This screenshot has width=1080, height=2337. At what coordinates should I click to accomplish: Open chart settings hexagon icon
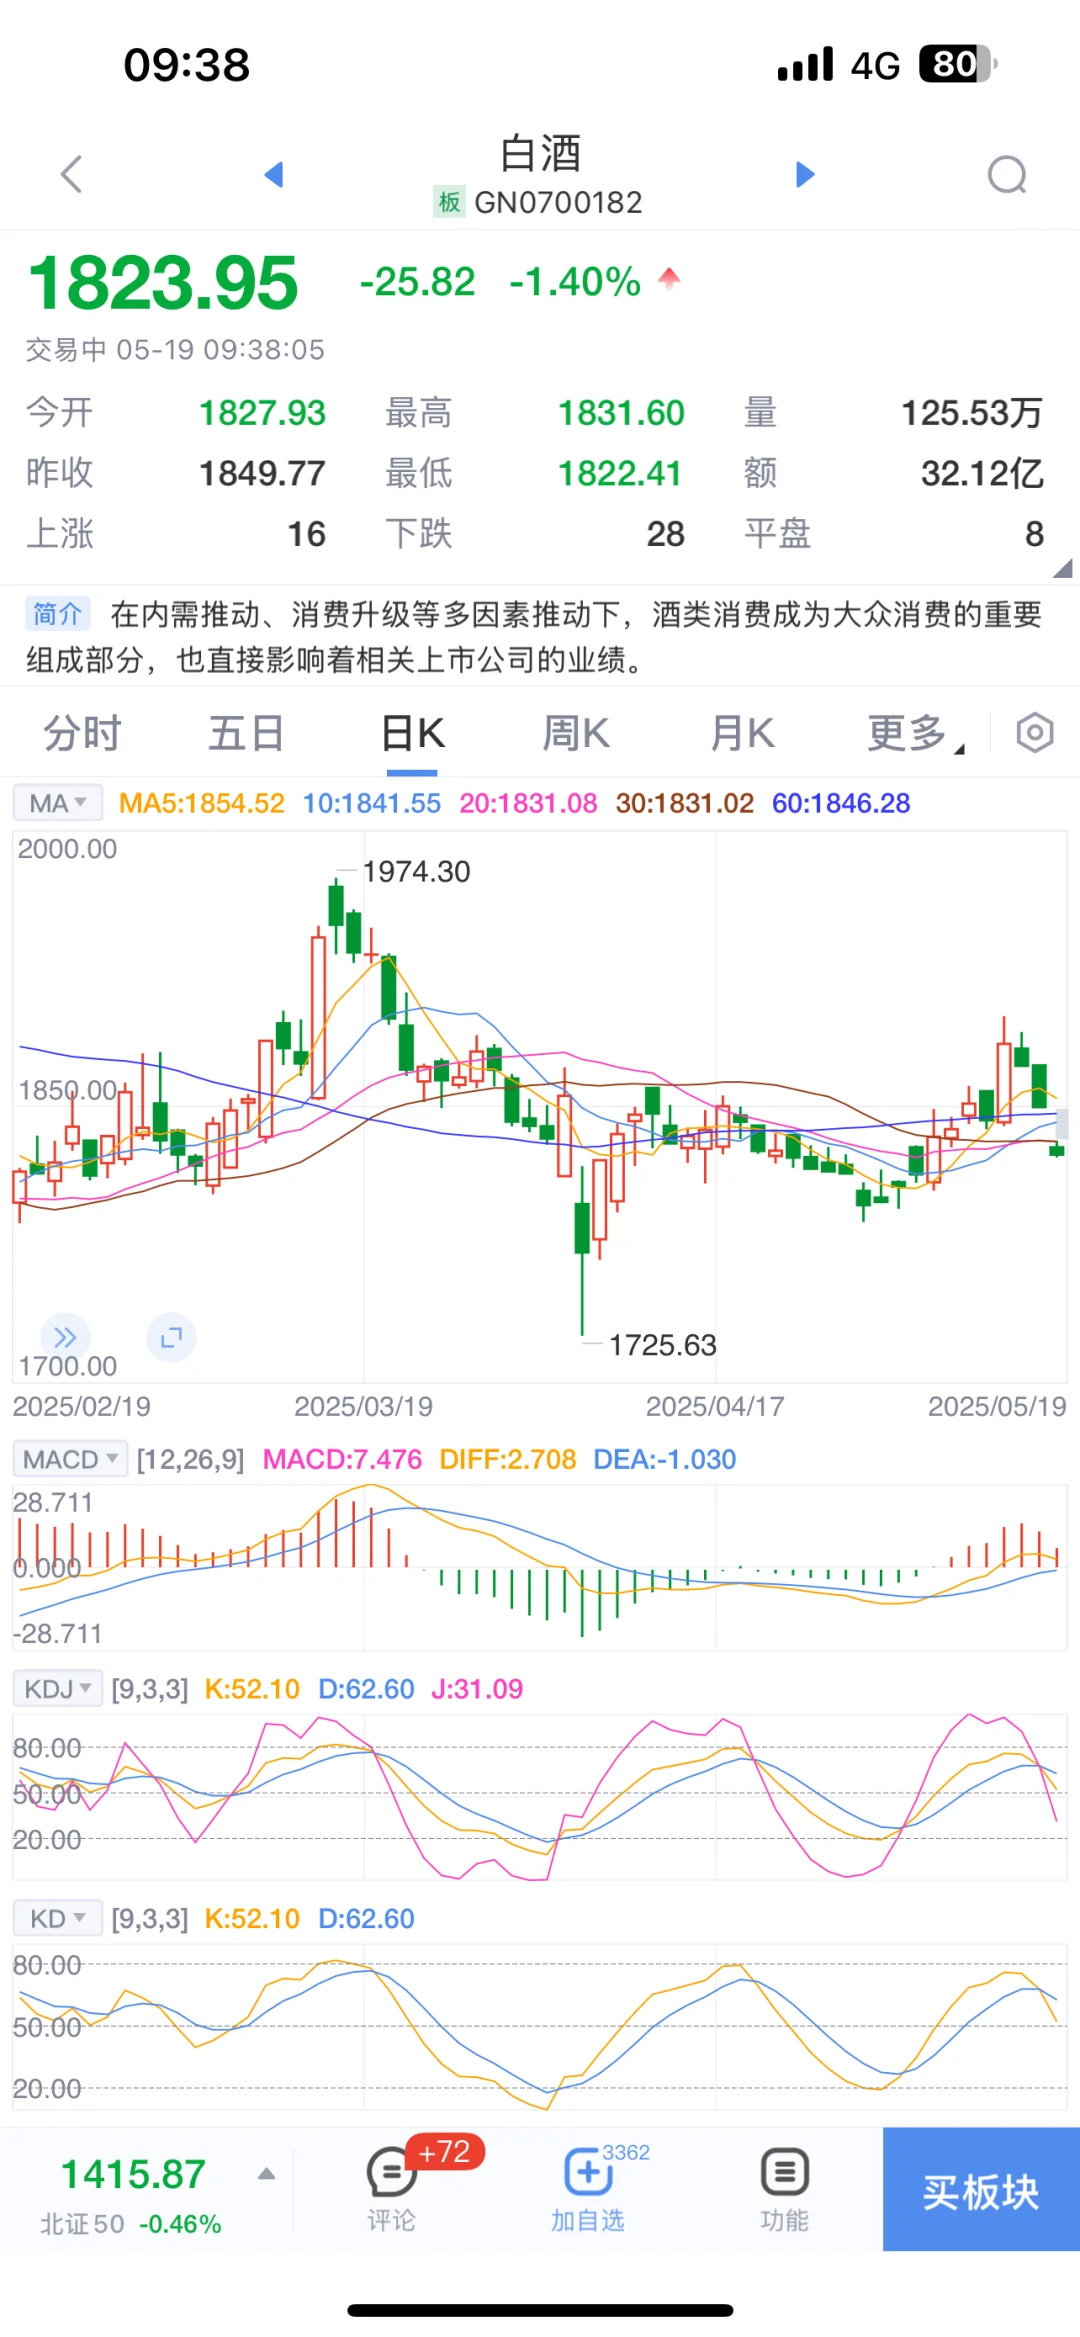[x=1035, y=733]
